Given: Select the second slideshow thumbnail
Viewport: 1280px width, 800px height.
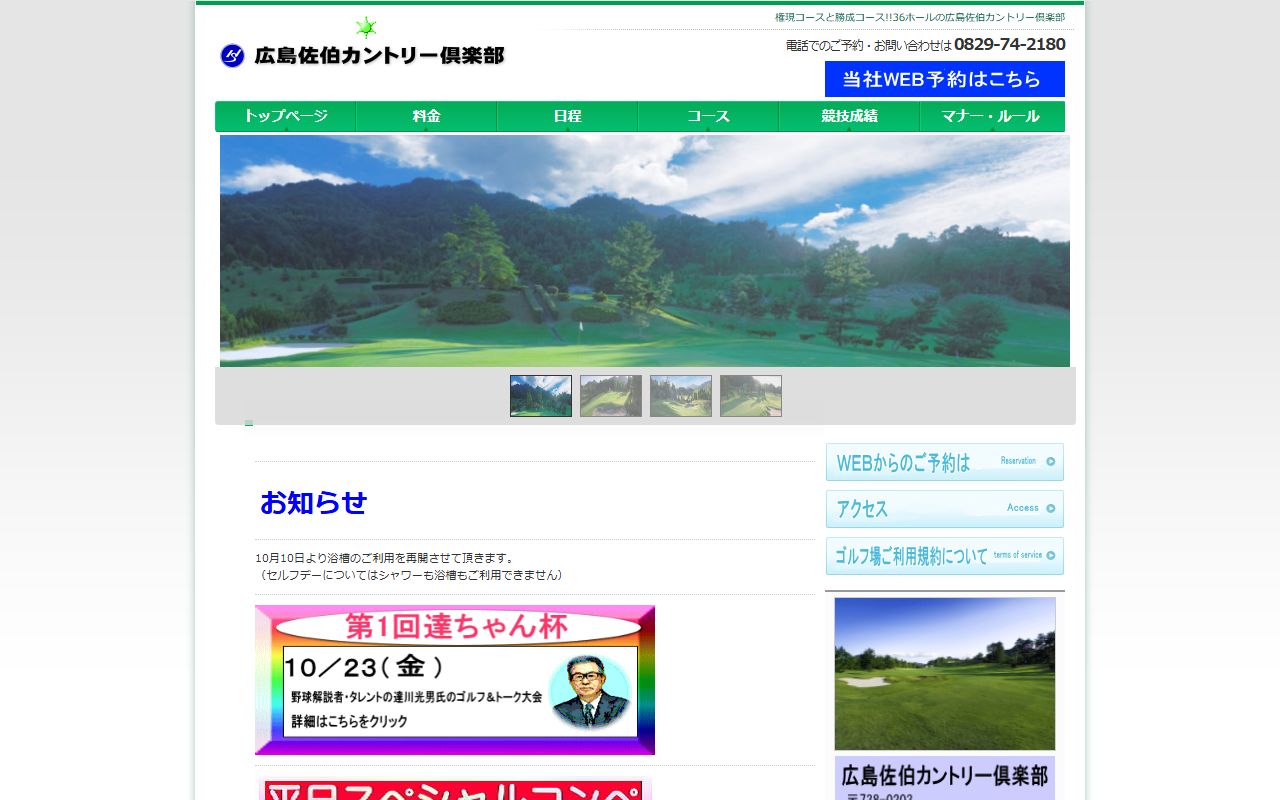Looking at the screenshot, I should tap(611, 396).
